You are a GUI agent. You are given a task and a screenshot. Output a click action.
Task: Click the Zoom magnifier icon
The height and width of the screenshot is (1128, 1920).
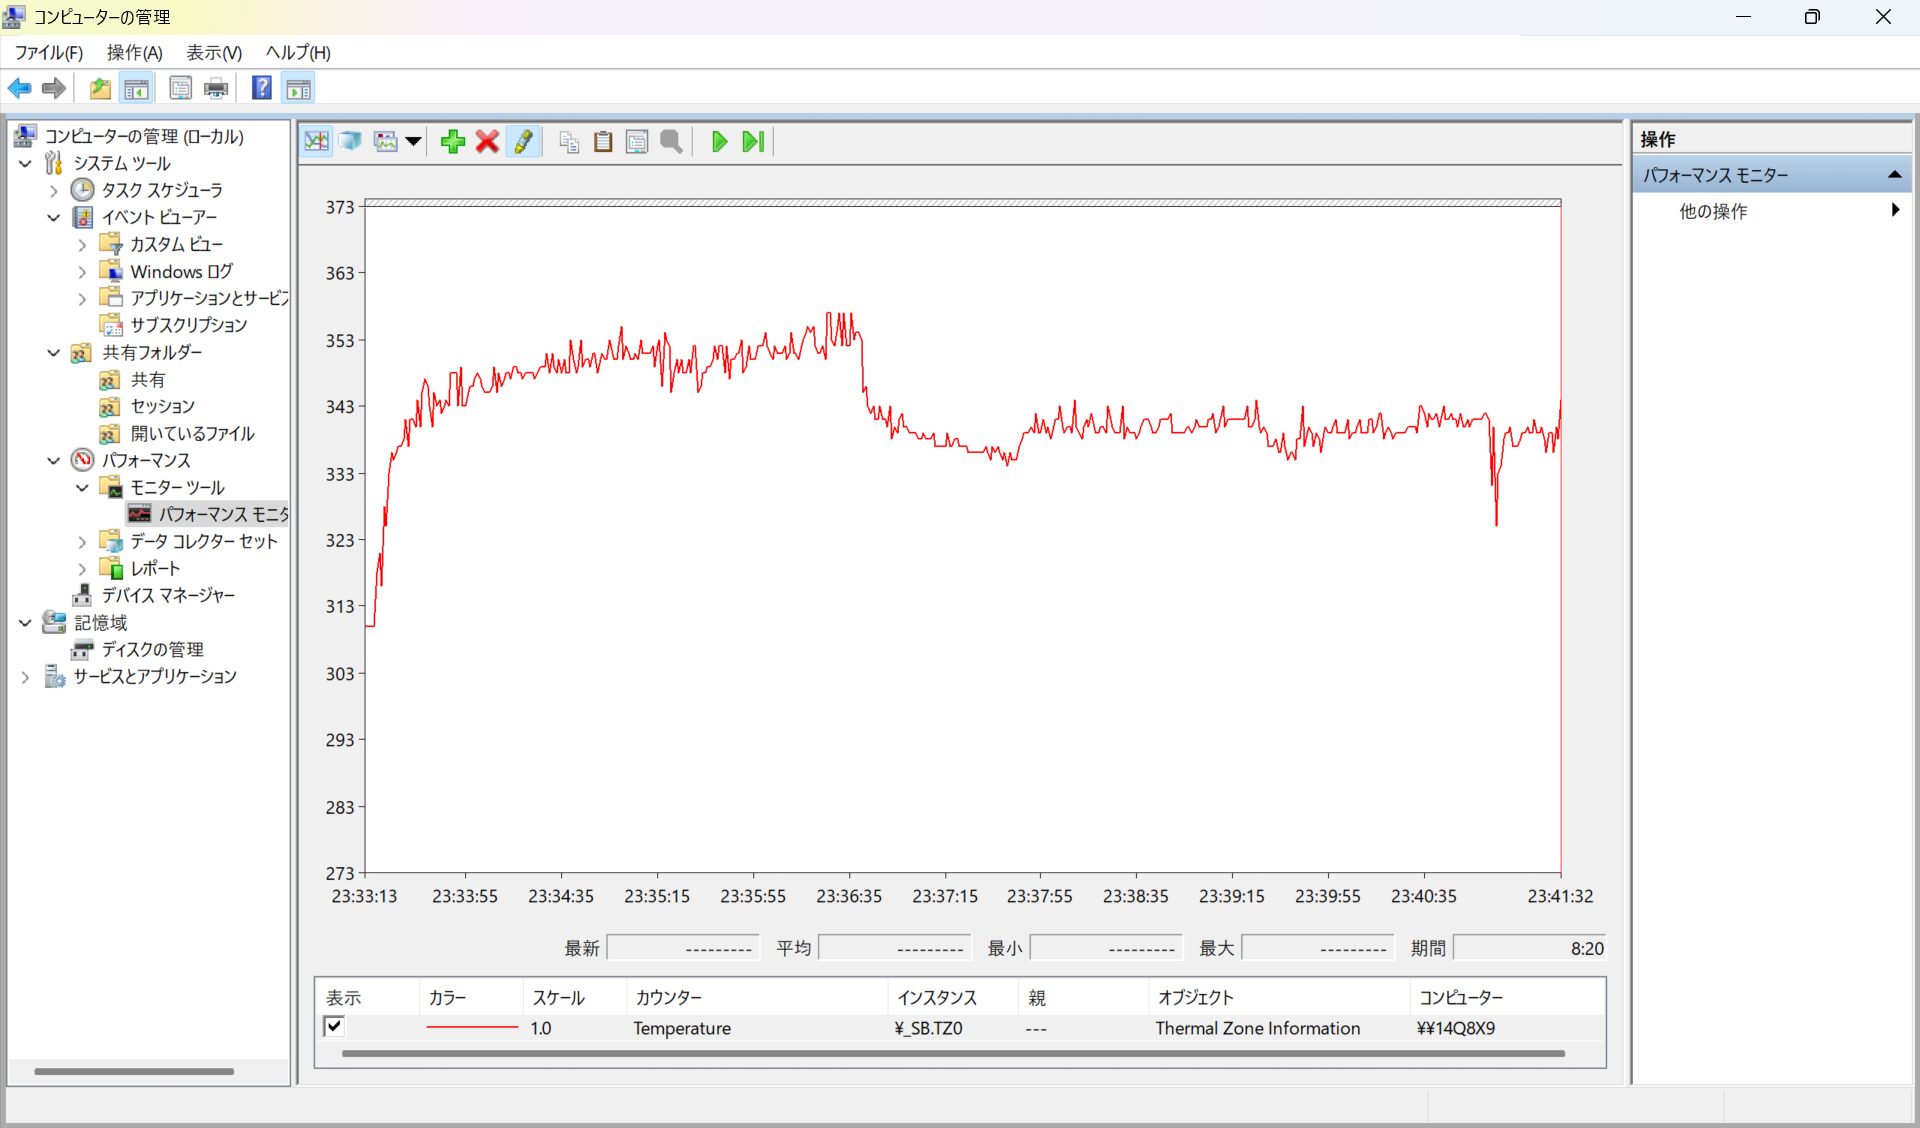671,142
